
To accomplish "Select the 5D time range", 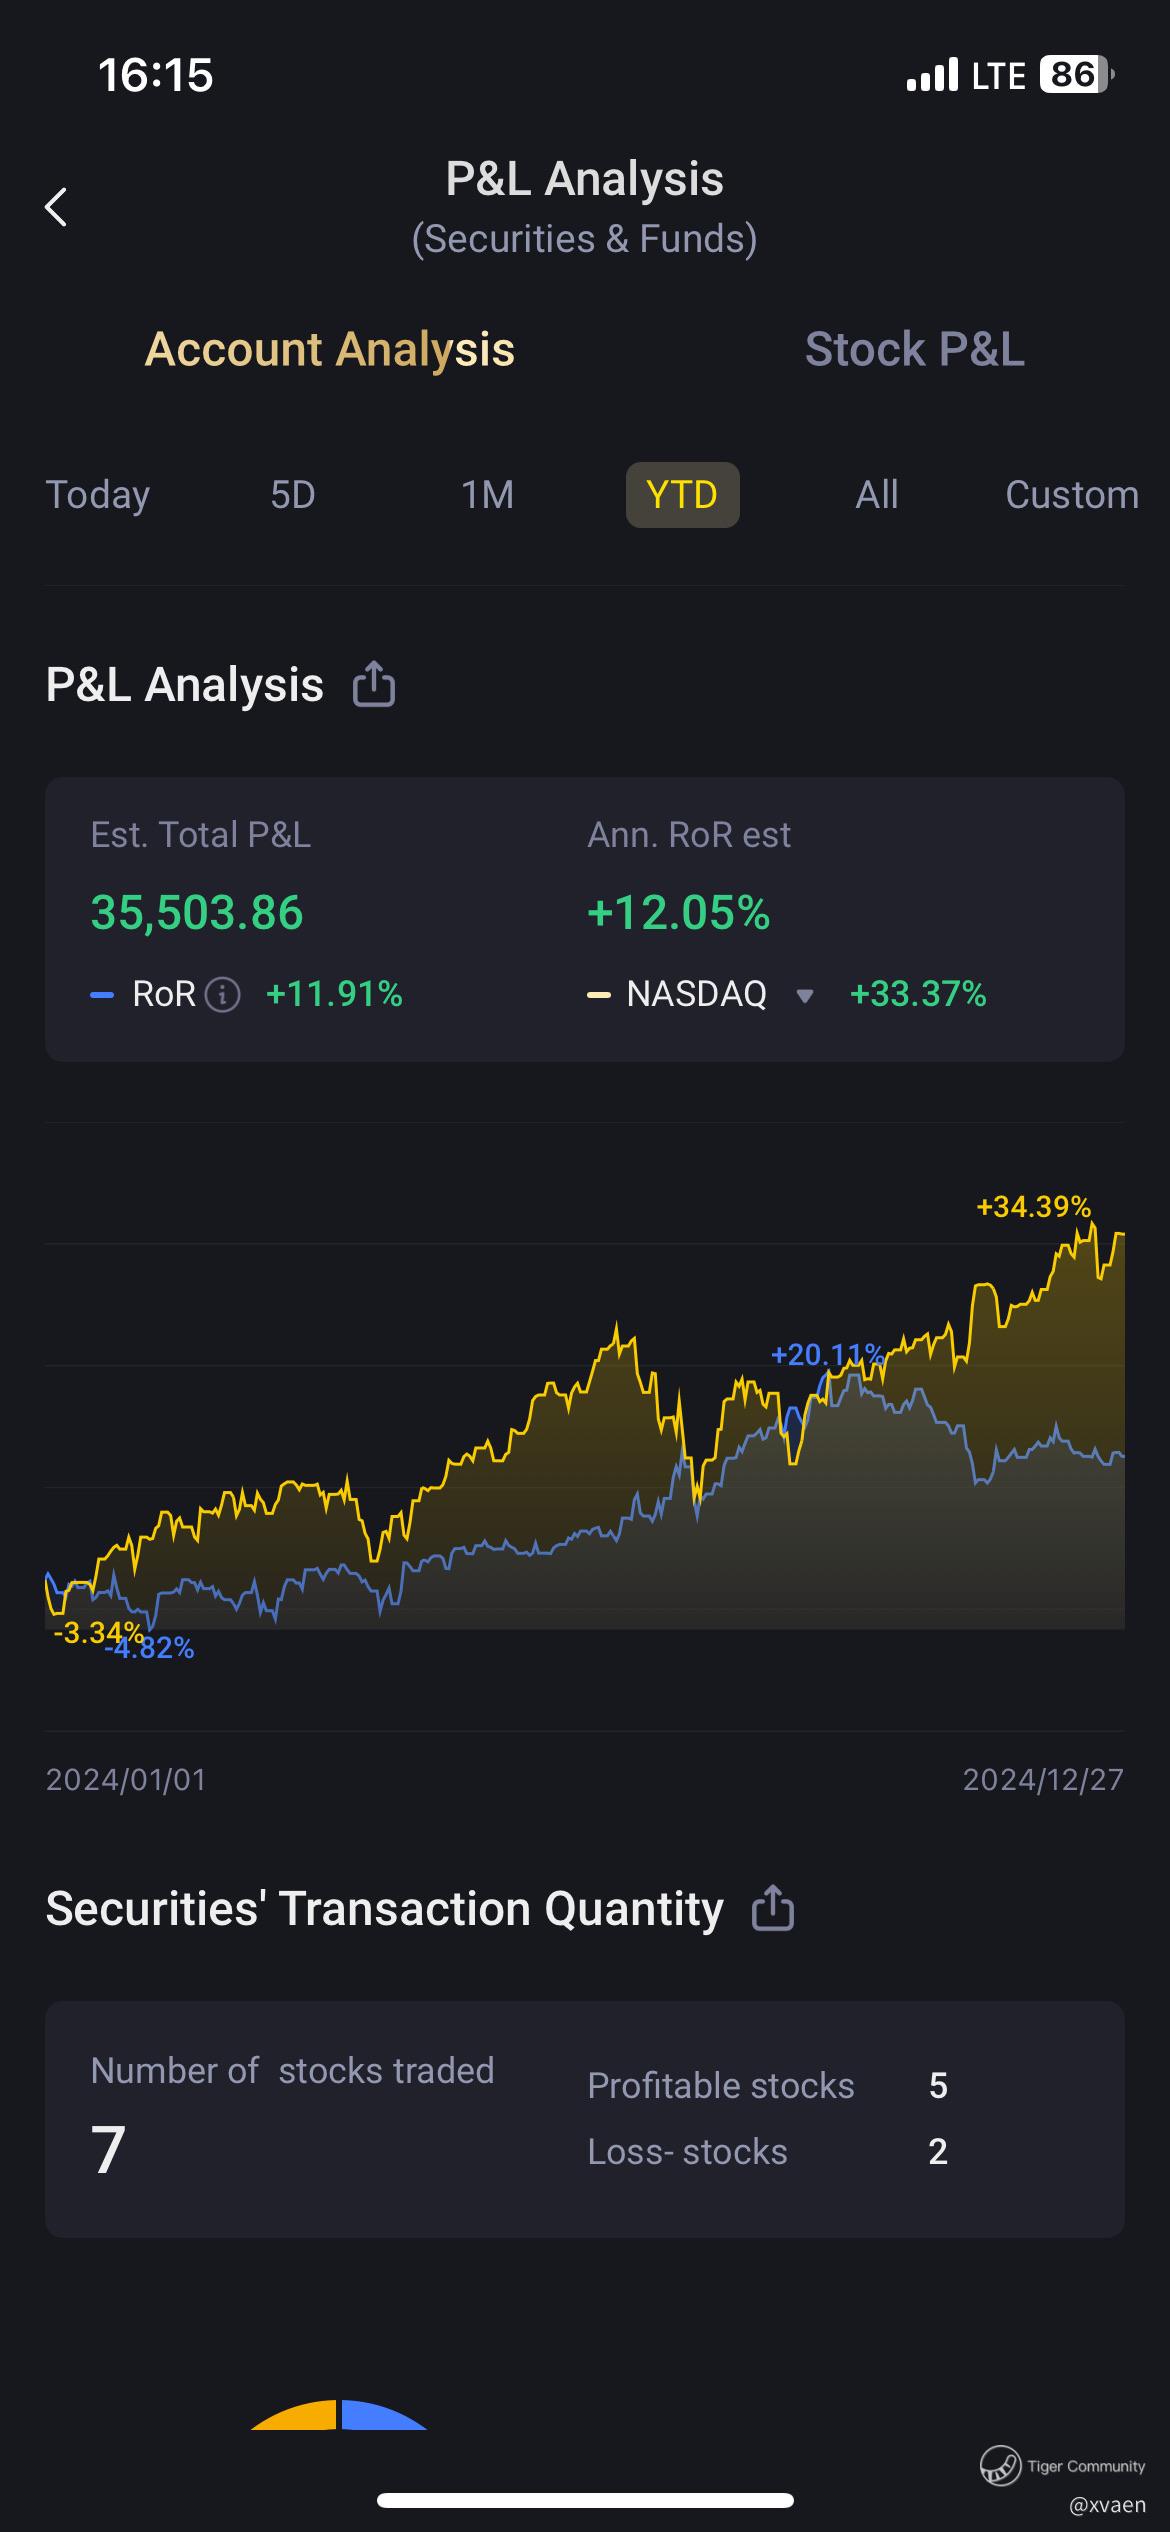I will tap(292, 495).
